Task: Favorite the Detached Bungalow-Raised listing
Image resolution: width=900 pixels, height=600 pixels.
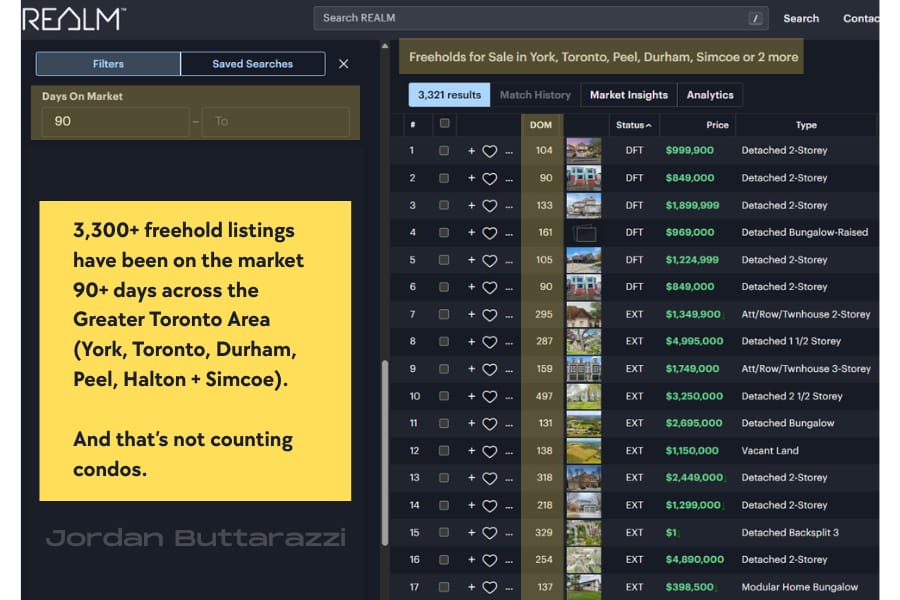Action: 490,233
